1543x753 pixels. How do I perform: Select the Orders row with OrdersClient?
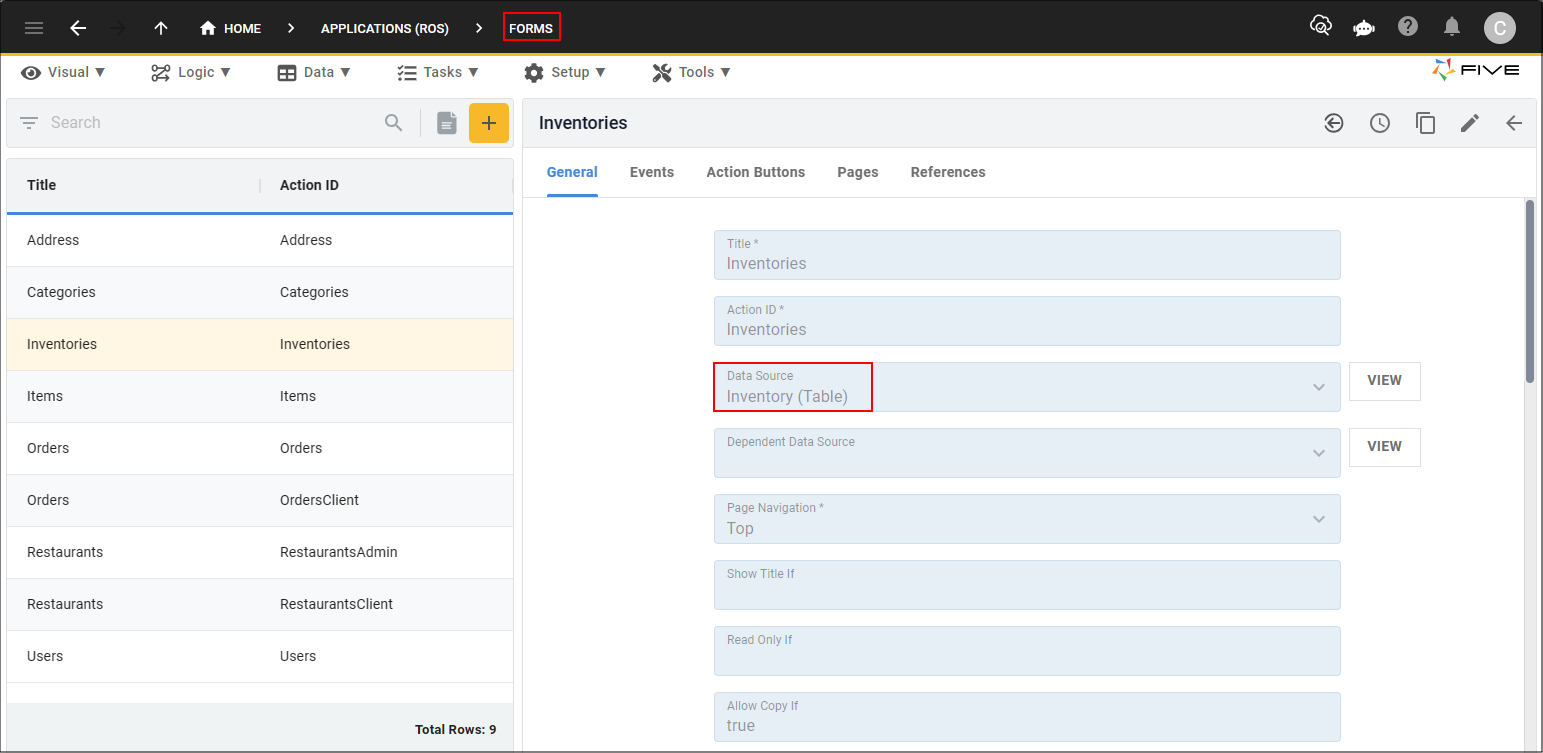point(260,500)
